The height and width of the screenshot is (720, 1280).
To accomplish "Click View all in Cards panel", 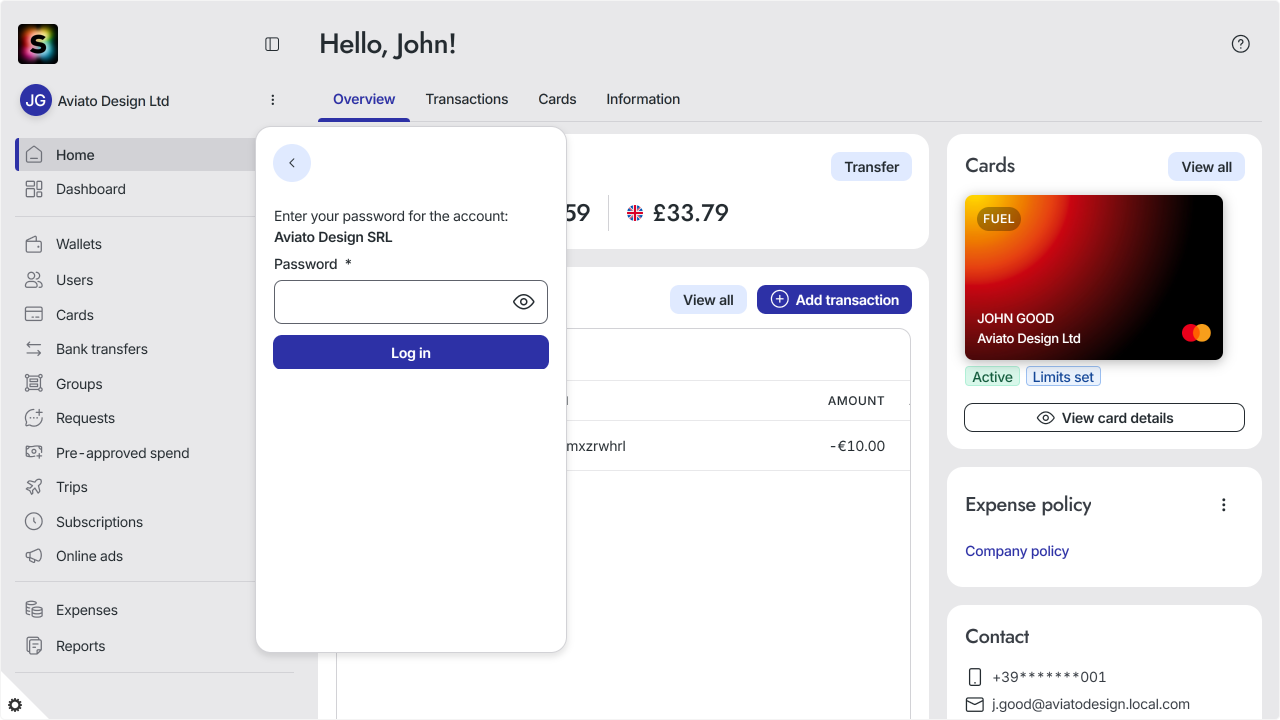I will (x=1206, y=167).
